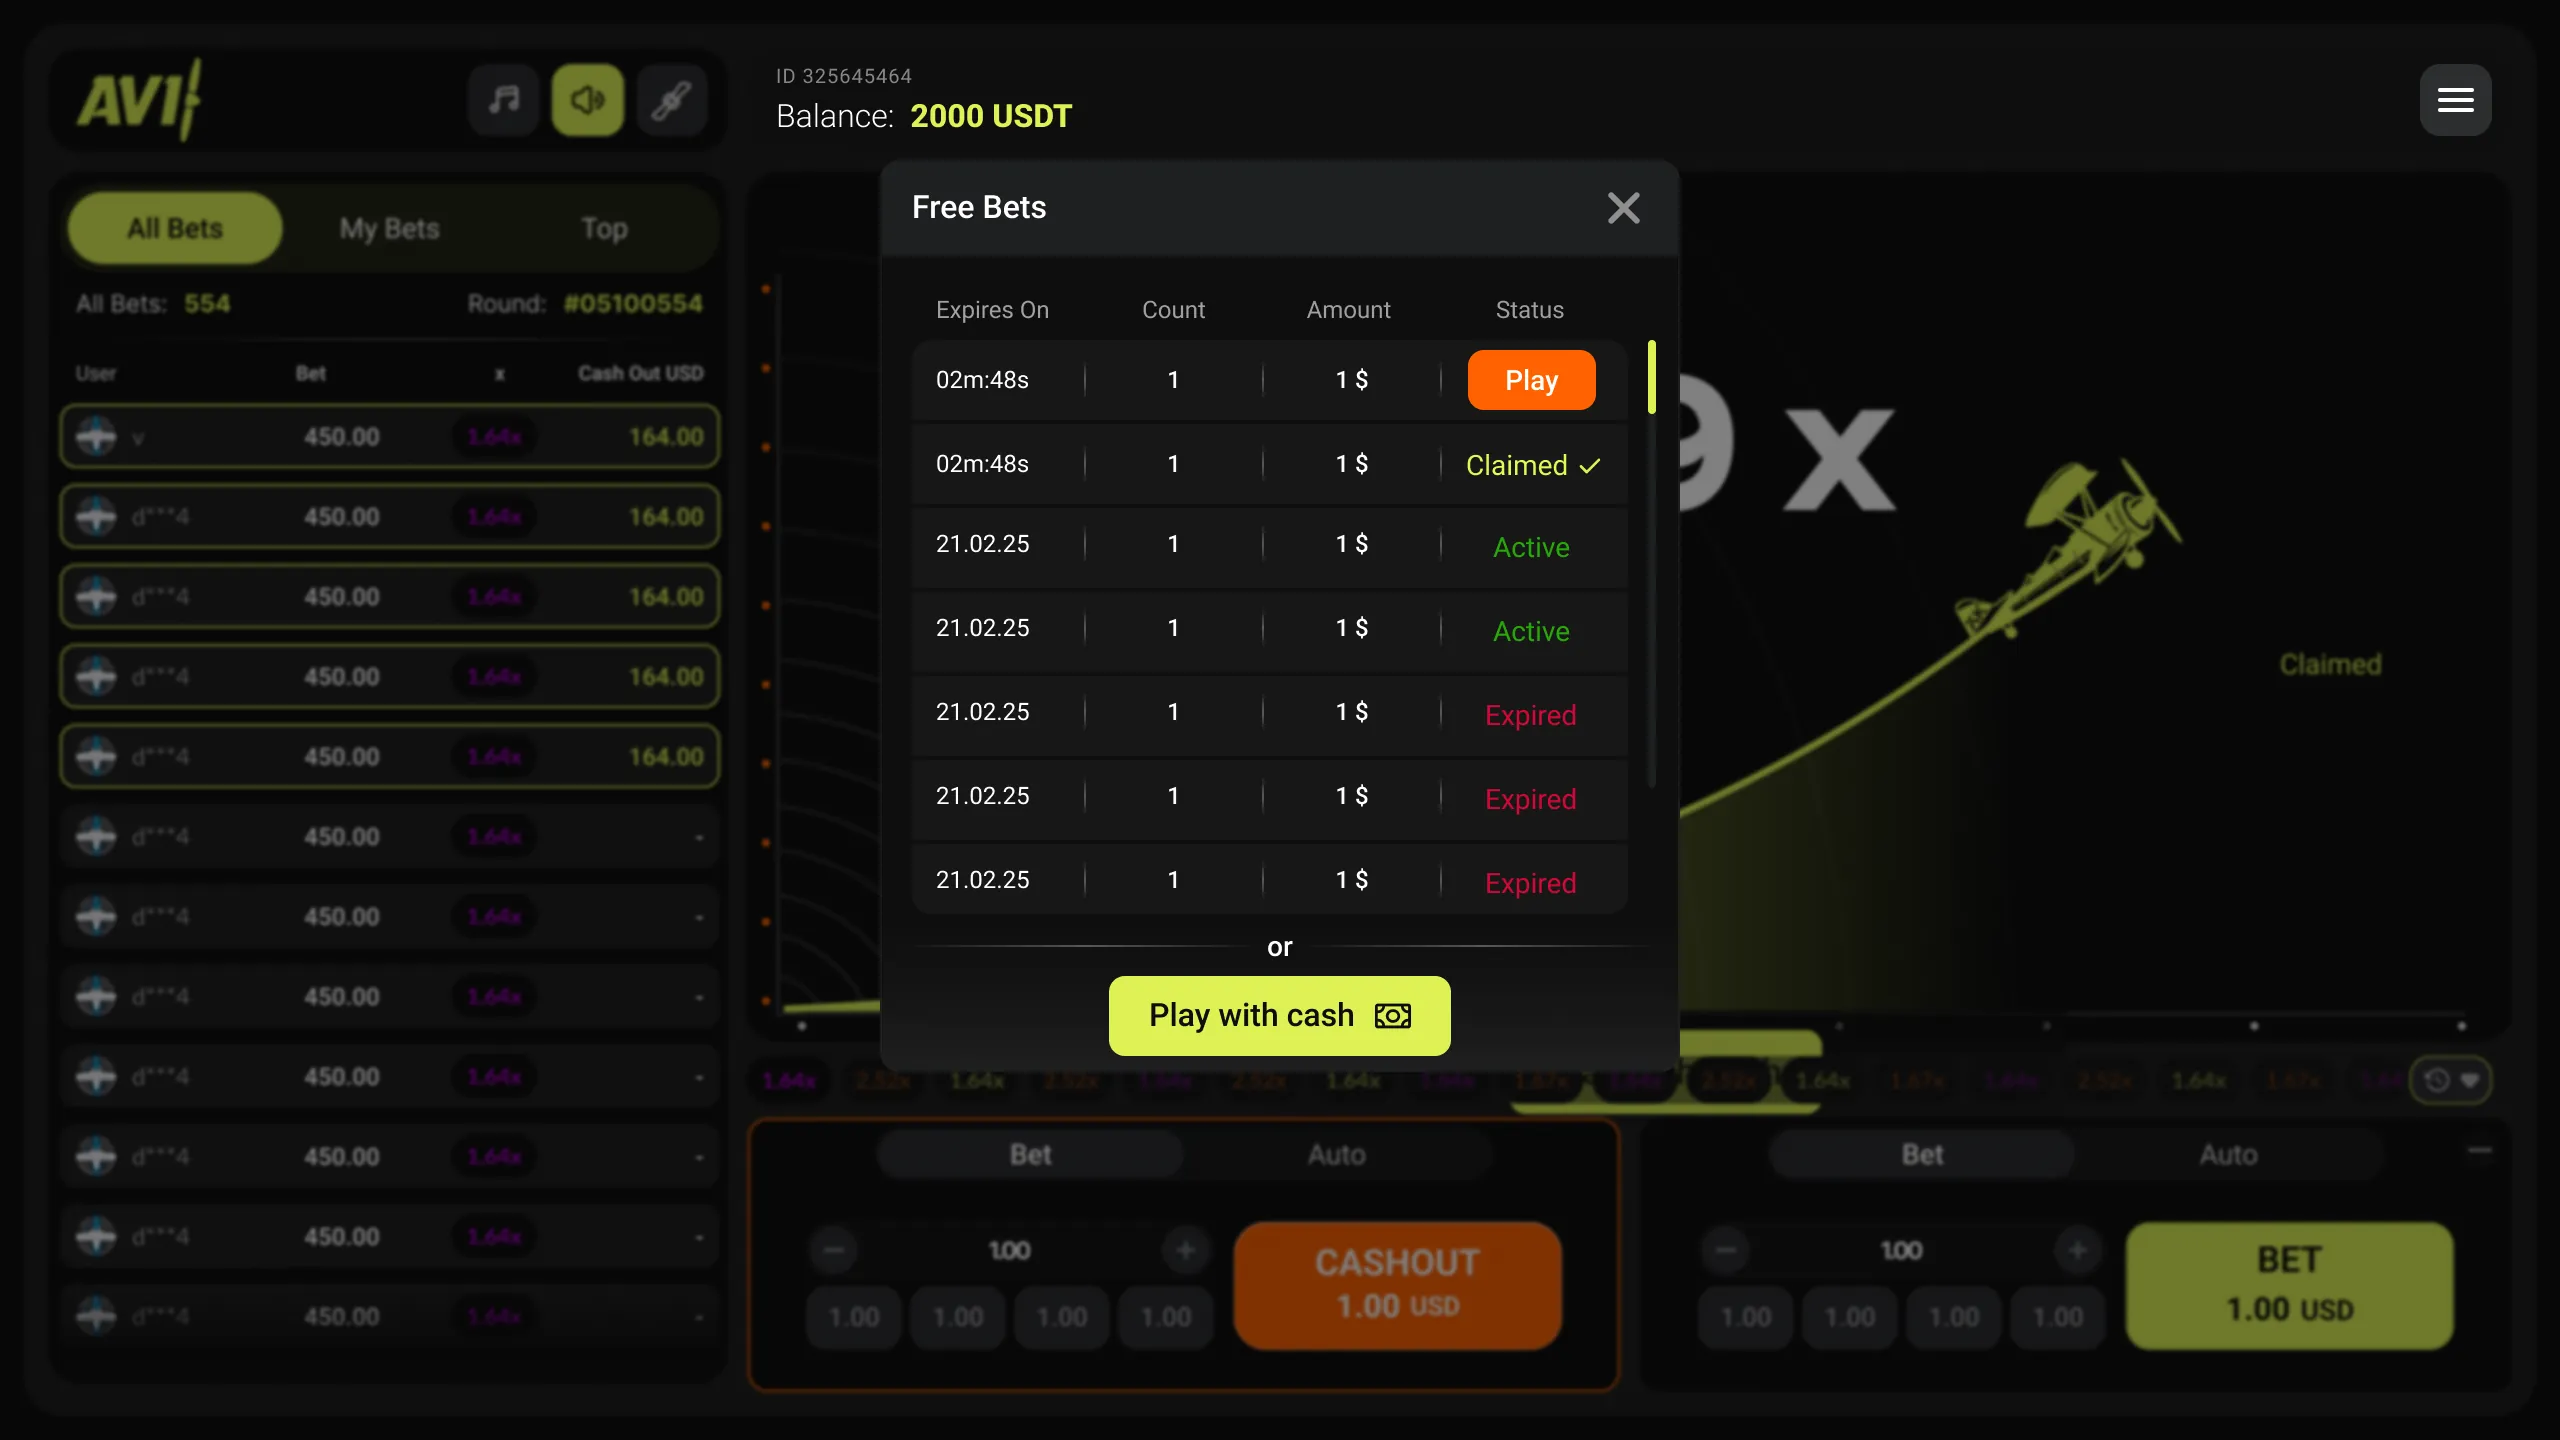
Task: Click left panel bet amount field
Action: point(1010,1250)
